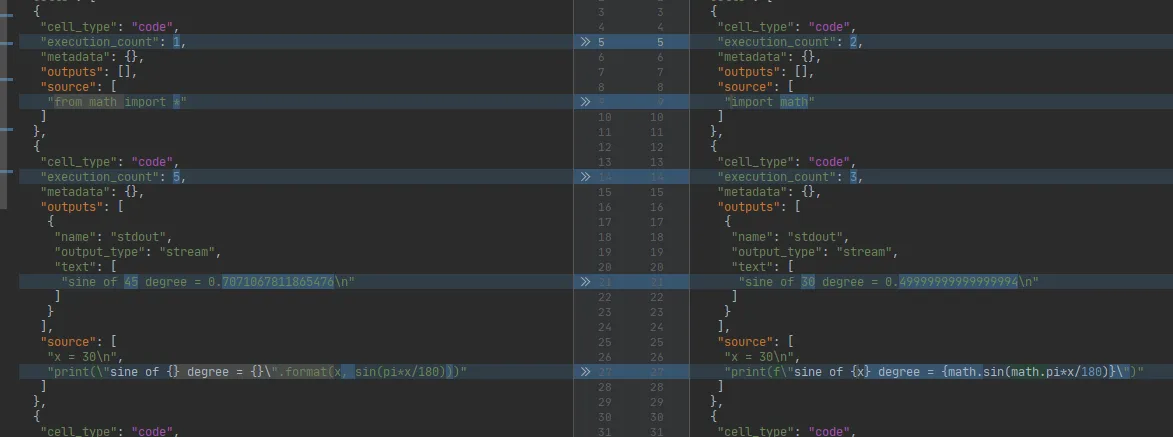
Task: Click the highlighted number 30 in the right sine output
Action: pos(808,281)
